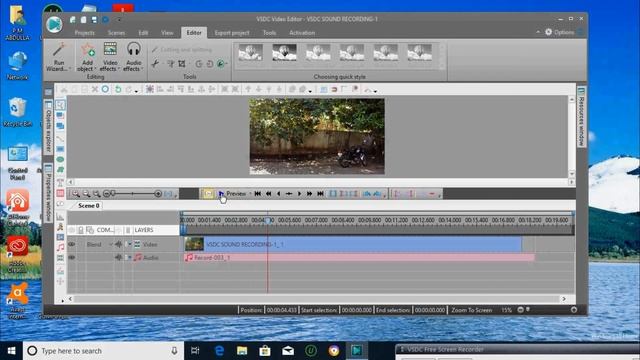Viewport: 640px width, 360px height.
Task: Open the Add object dropdown arrow
Action: point(95,69)
